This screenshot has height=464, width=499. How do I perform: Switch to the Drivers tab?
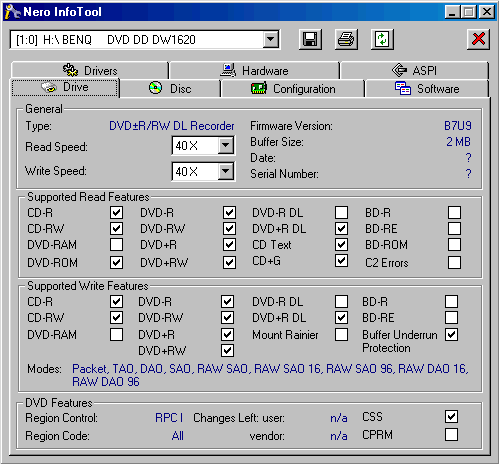[90, 70]
